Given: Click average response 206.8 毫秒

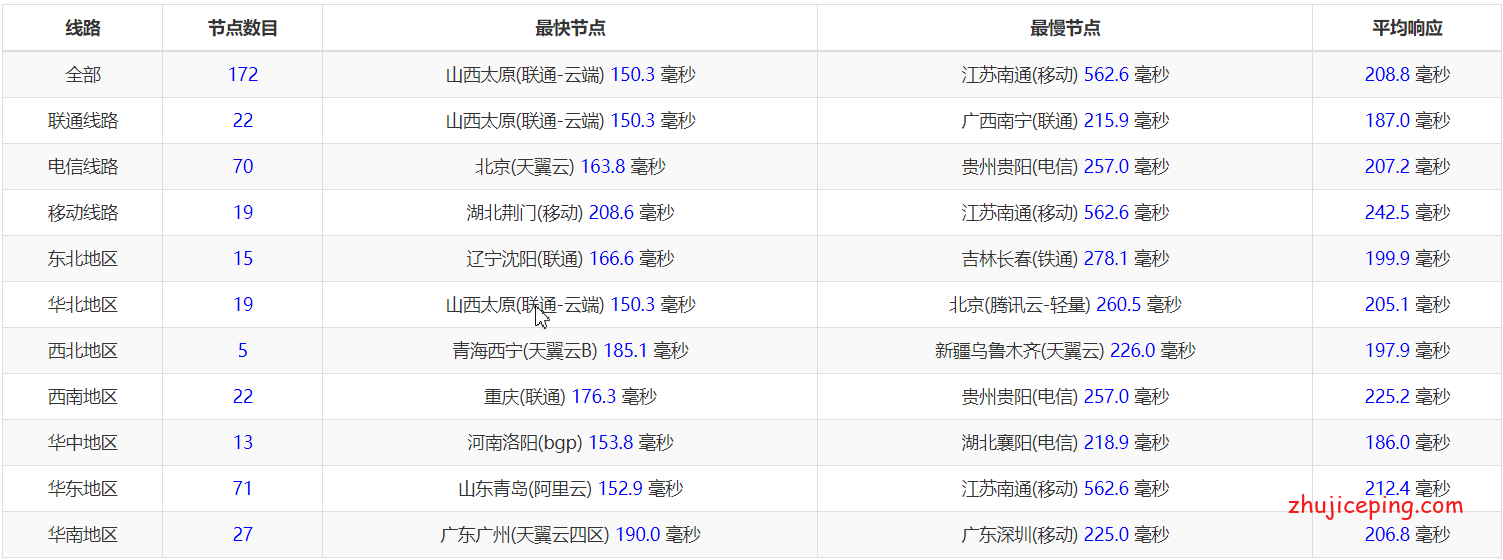Looking at the screenshot, I should [x=1407, y=535].
